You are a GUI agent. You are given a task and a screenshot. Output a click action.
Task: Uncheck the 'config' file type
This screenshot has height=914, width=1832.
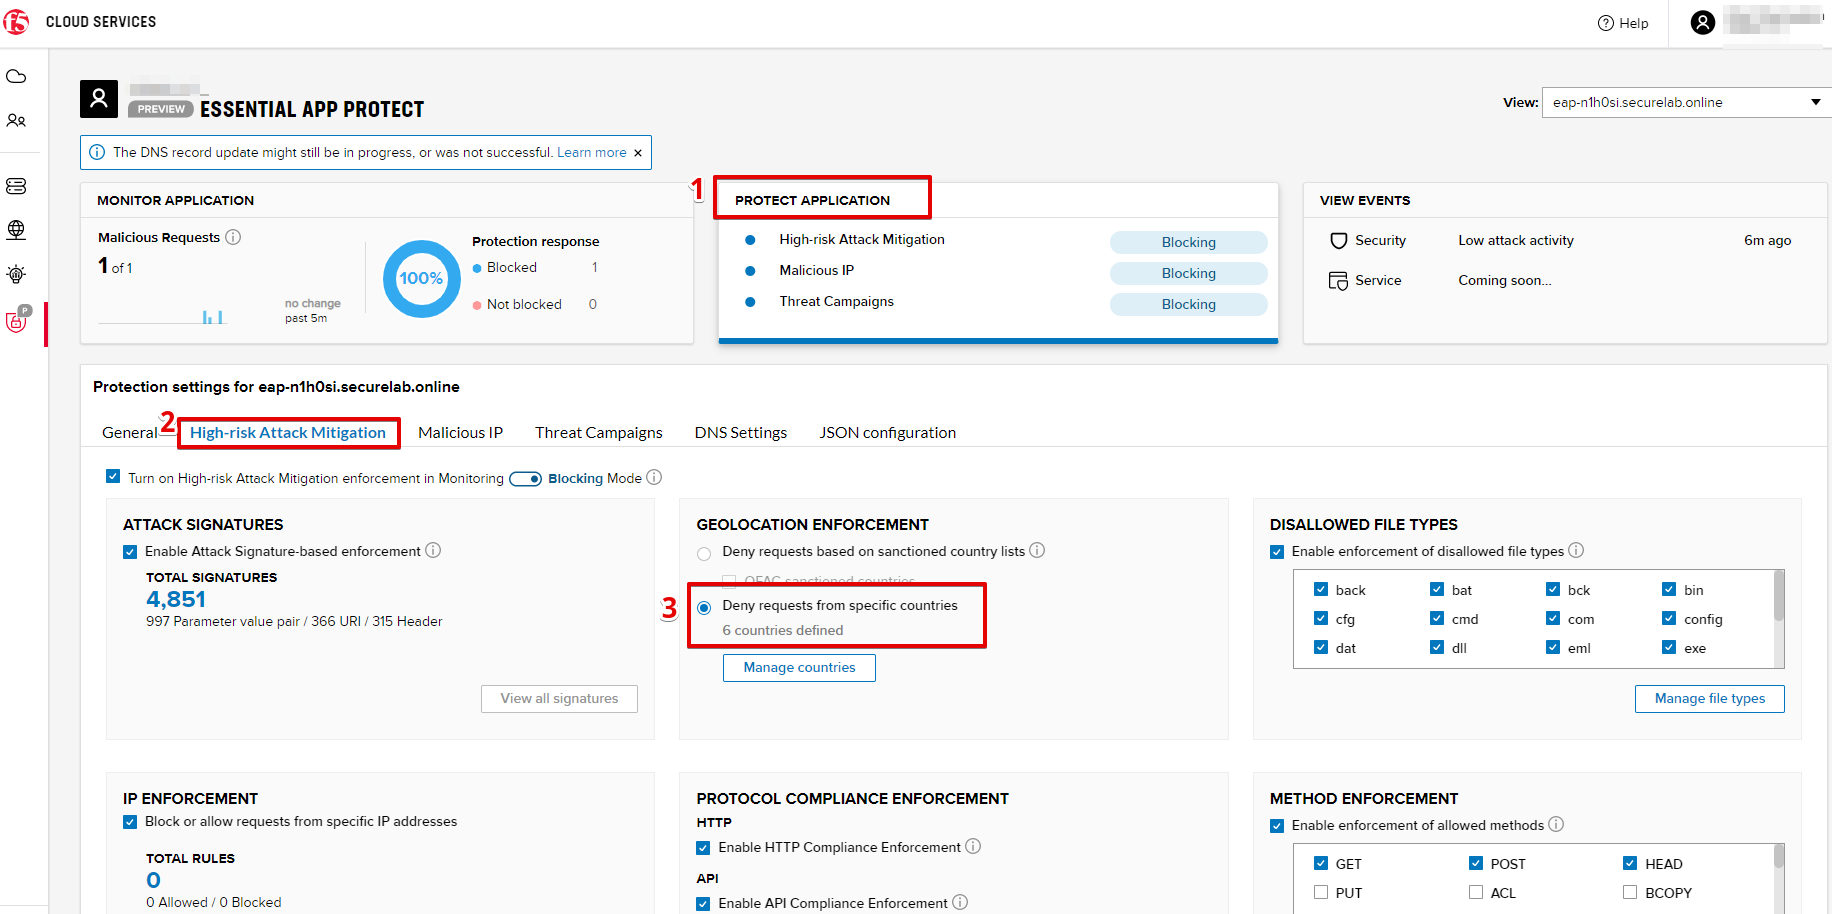[x=1669, y=619]
